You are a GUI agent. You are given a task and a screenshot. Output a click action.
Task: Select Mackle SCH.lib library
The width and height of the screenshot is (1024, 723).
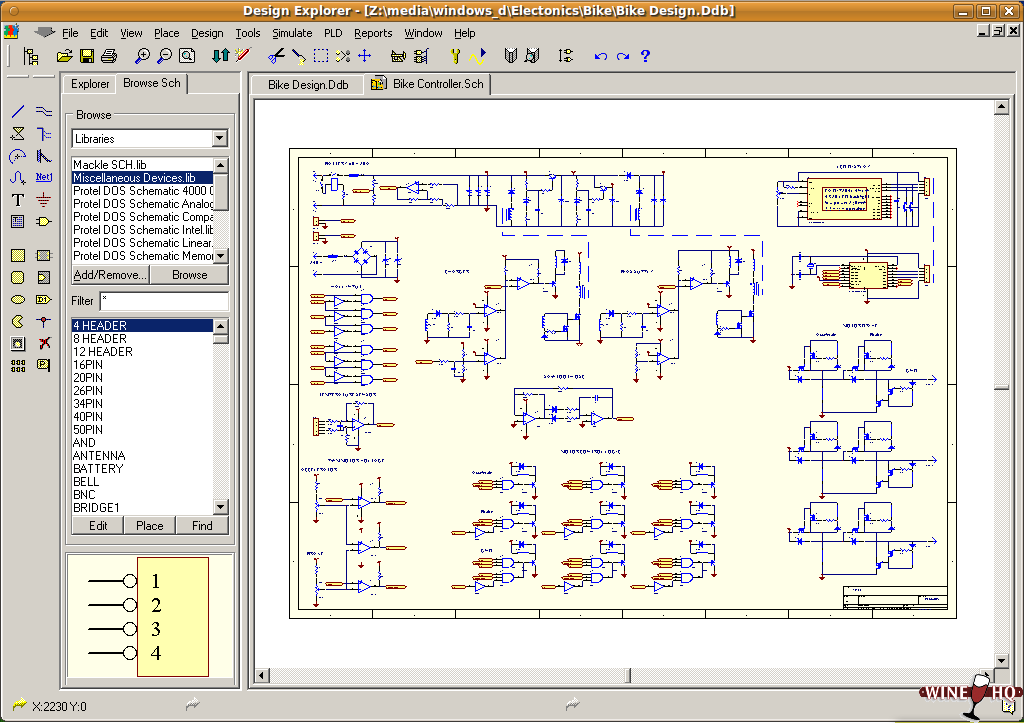pyautogui.click(x=142, y=165)
